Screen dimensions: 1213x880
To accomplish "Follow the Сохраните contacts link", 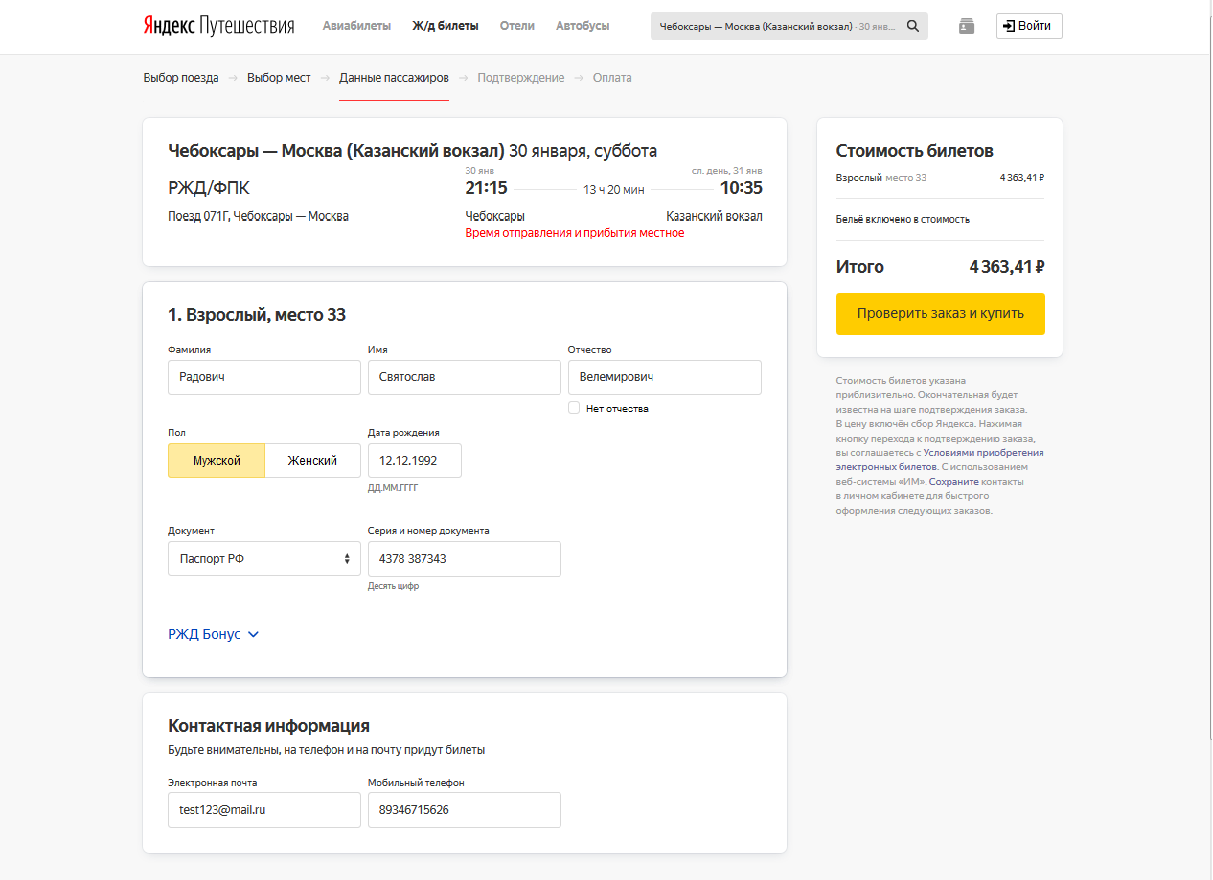I will (x=954, y=482).
